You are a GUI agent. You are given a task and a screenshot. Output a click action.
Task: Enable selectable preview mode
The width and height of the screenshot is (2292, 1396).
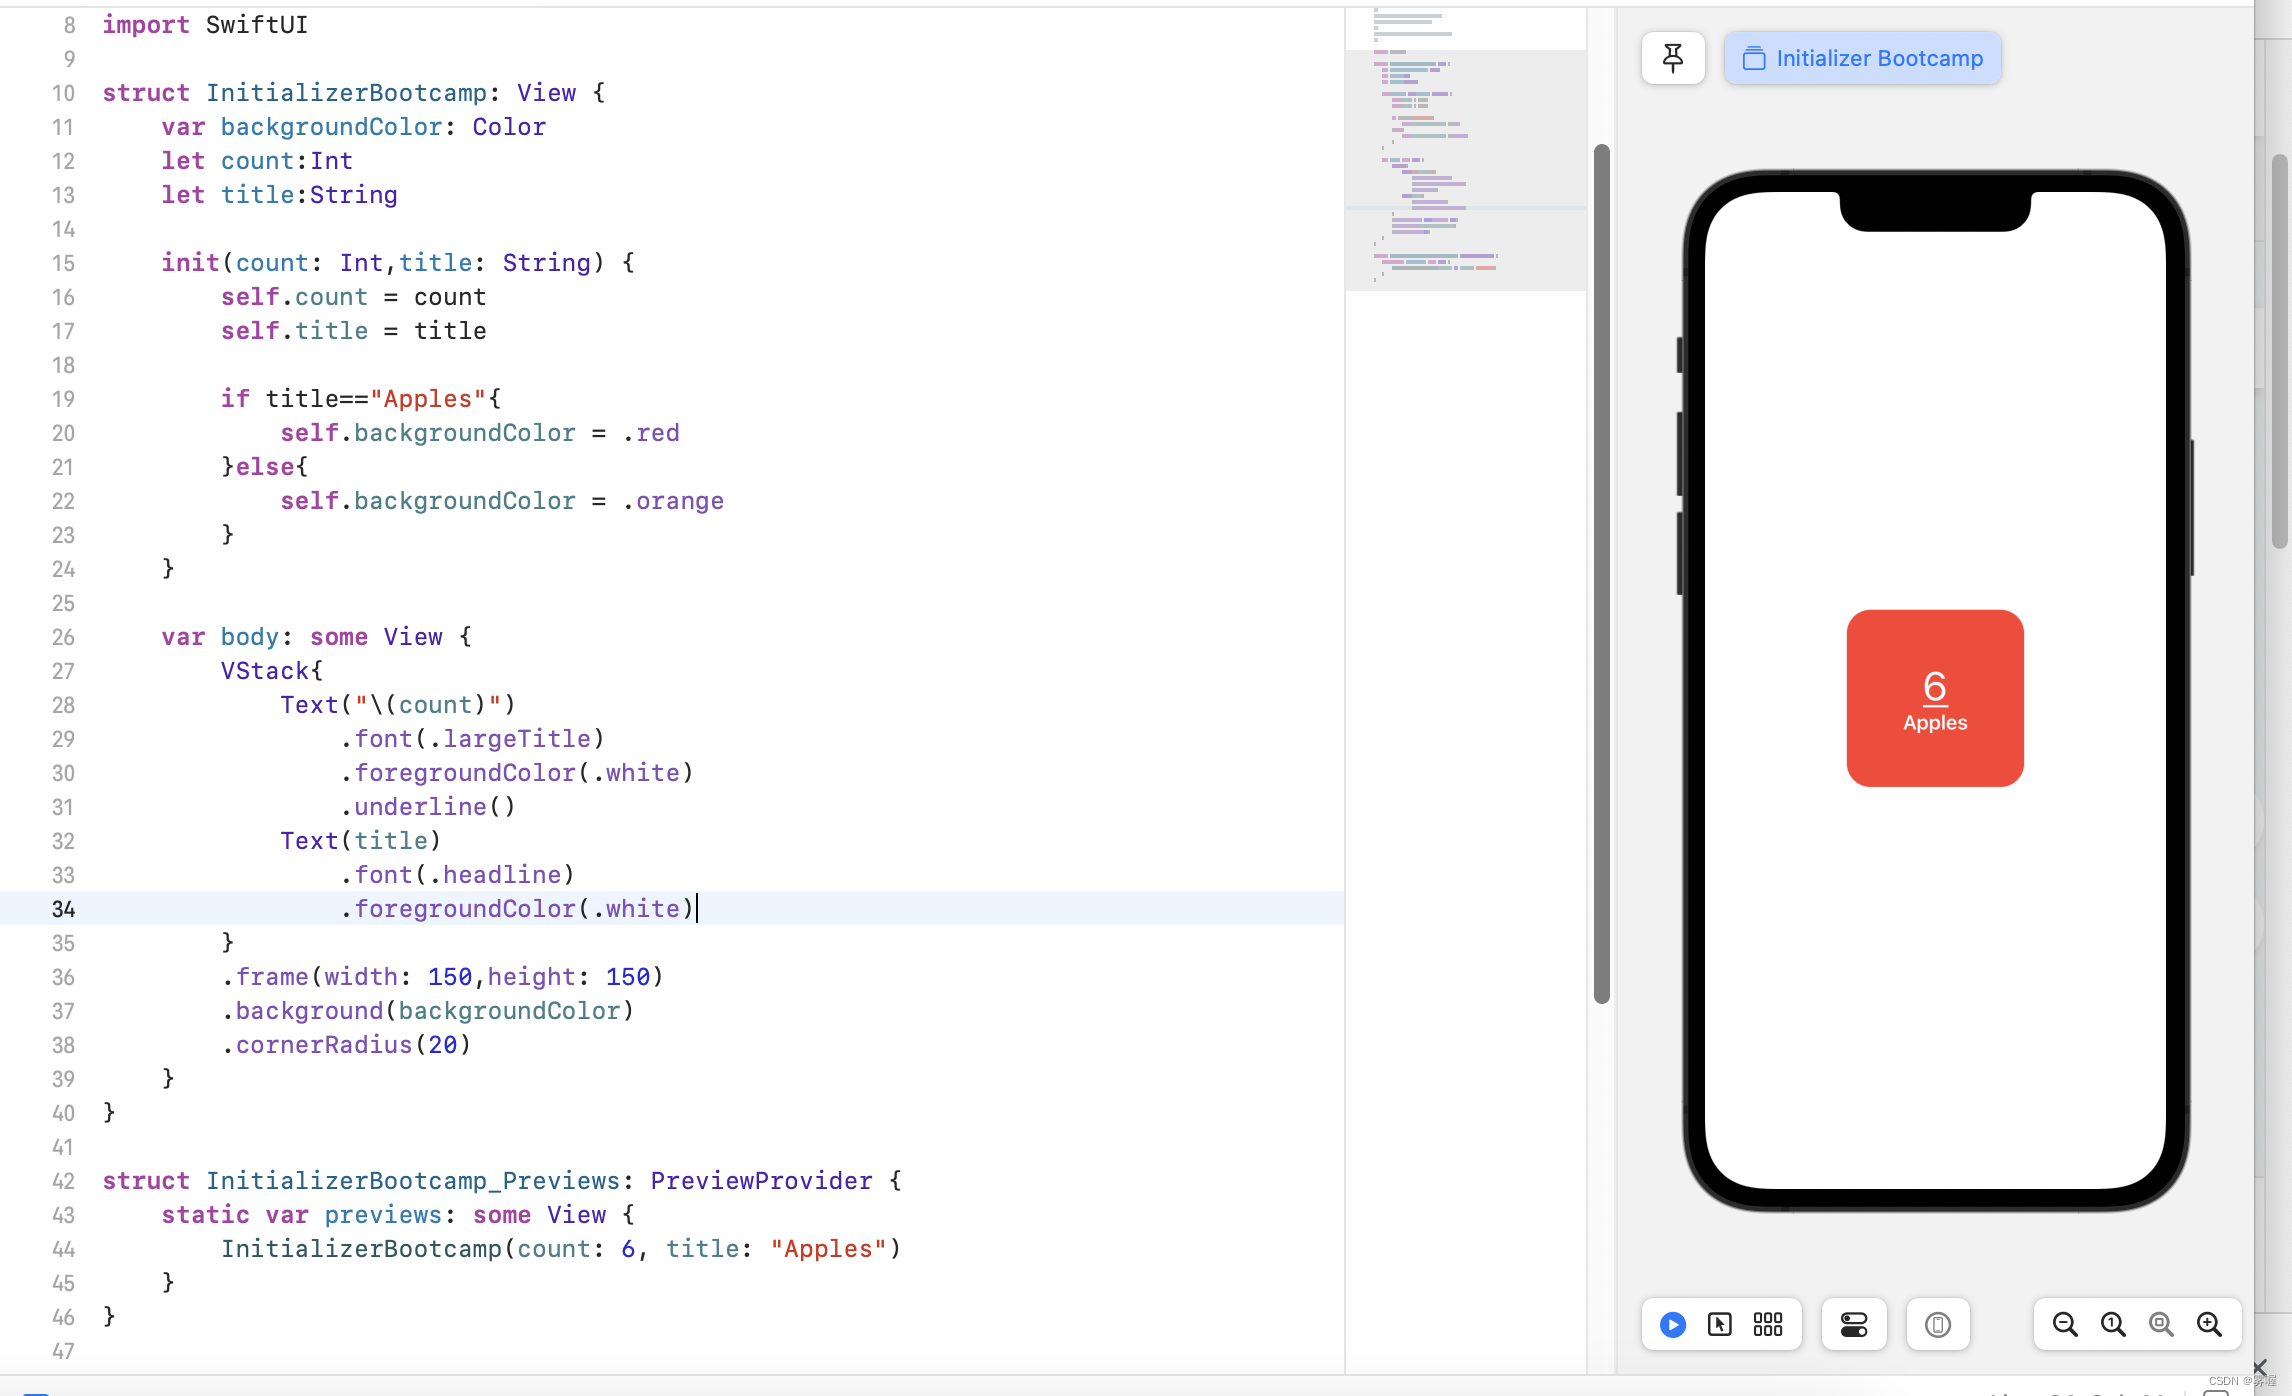[x=1719, y=1324]
